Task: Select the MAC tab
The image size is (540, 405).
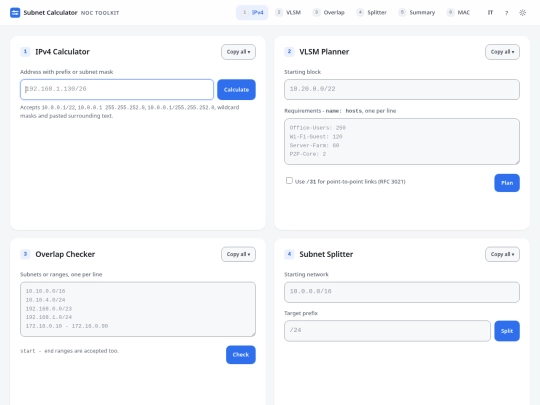Action: pyautogui.click(x=458, y=13)
